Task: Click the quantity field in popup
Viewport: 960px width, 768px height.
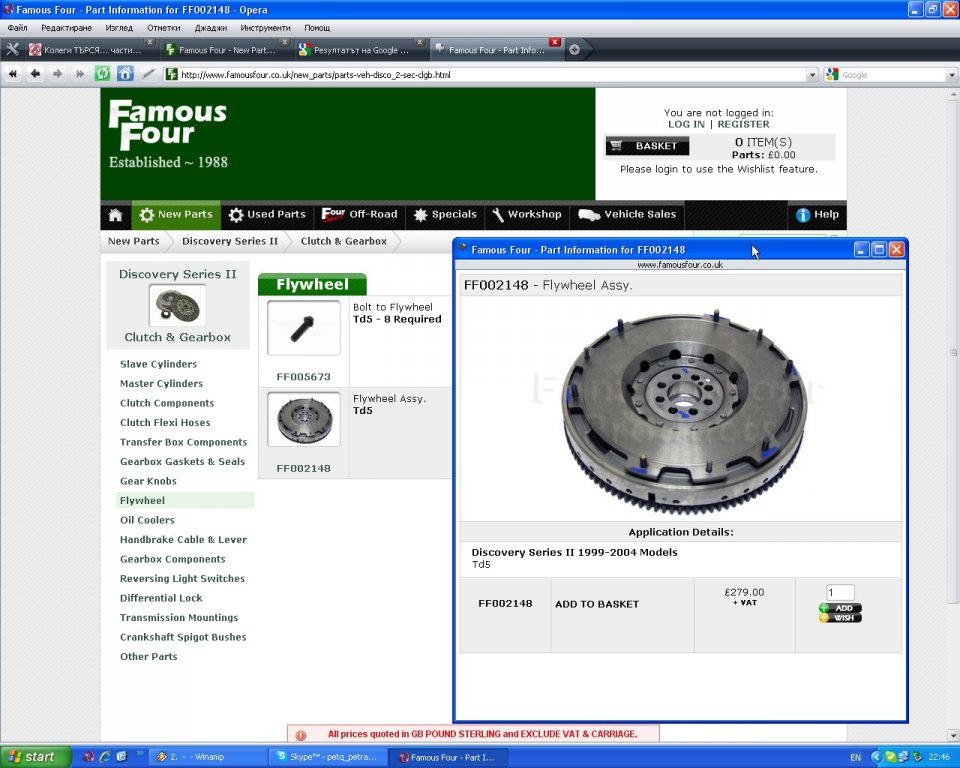Action: point(840,592)
